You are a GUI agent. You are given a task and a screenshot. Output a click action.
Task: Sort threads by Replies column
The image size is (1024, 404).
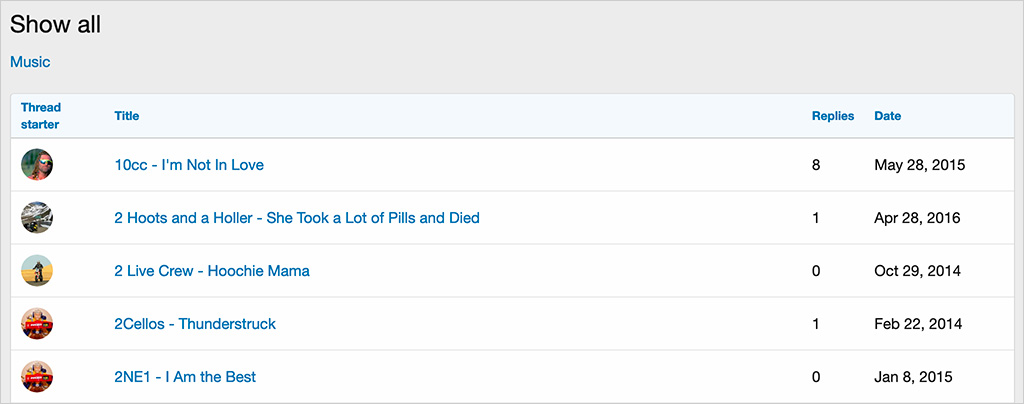point(833,116)
